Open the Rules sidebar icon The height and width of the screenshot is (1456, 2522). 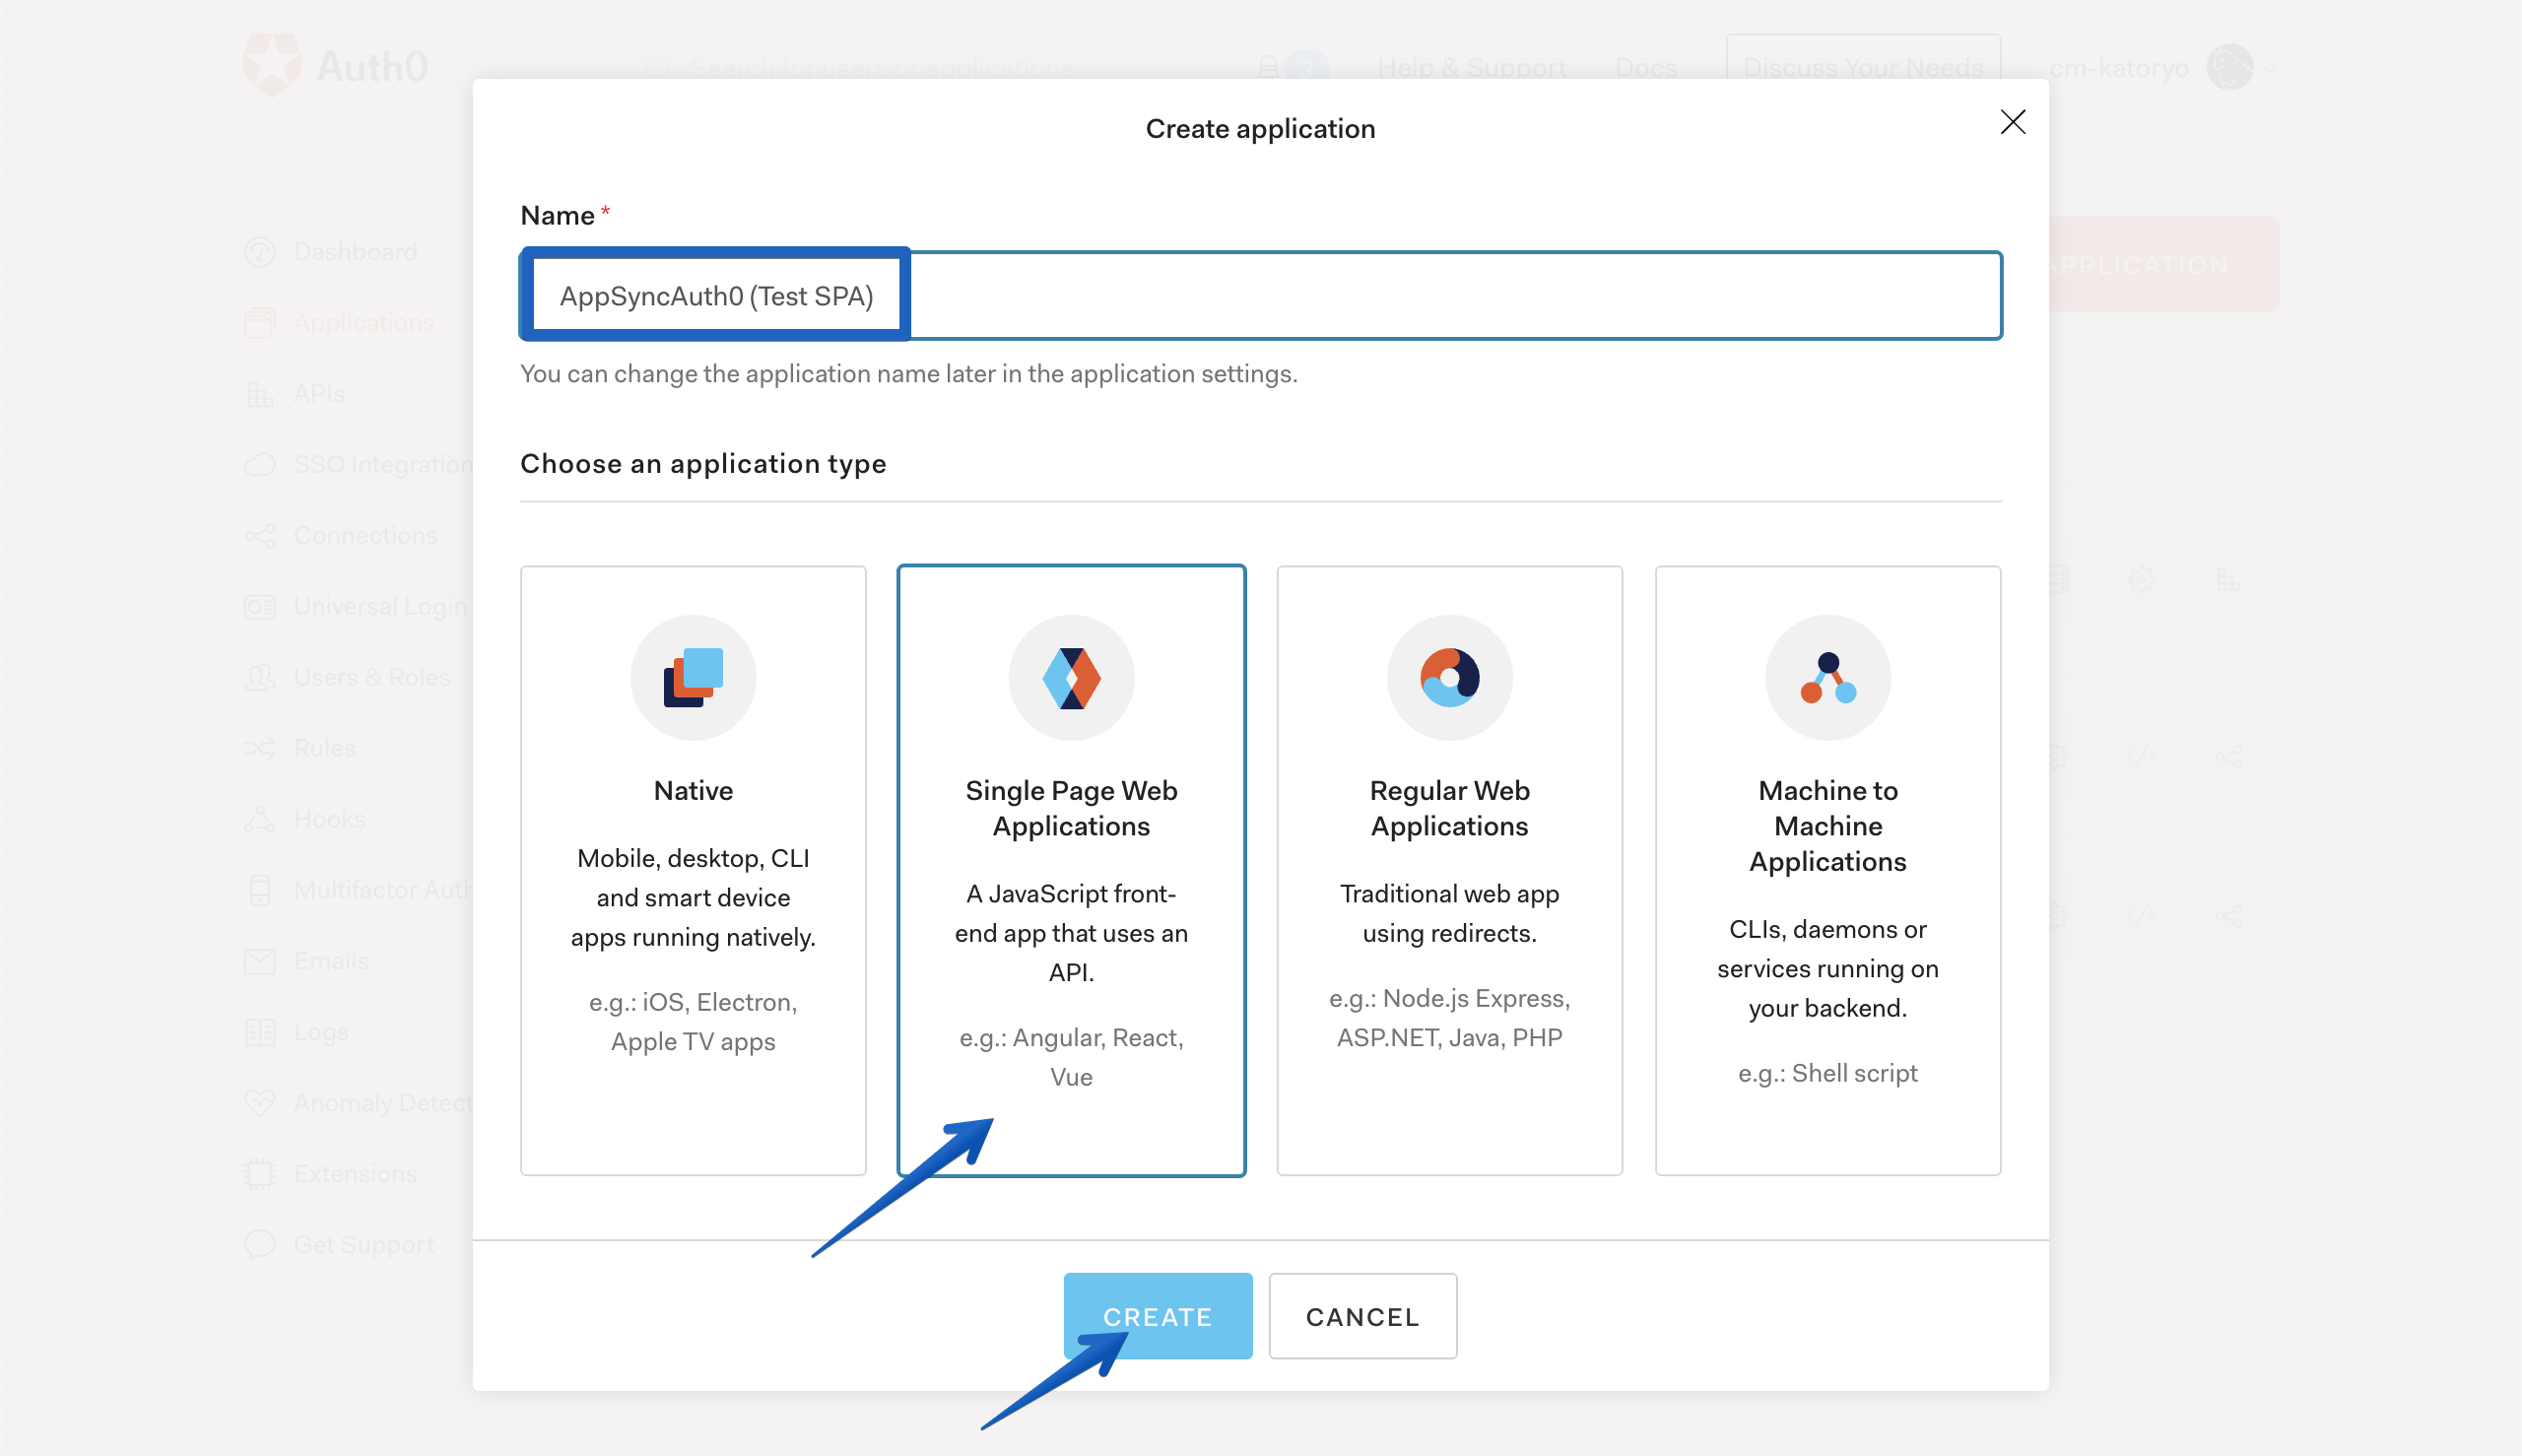[260, 748]
